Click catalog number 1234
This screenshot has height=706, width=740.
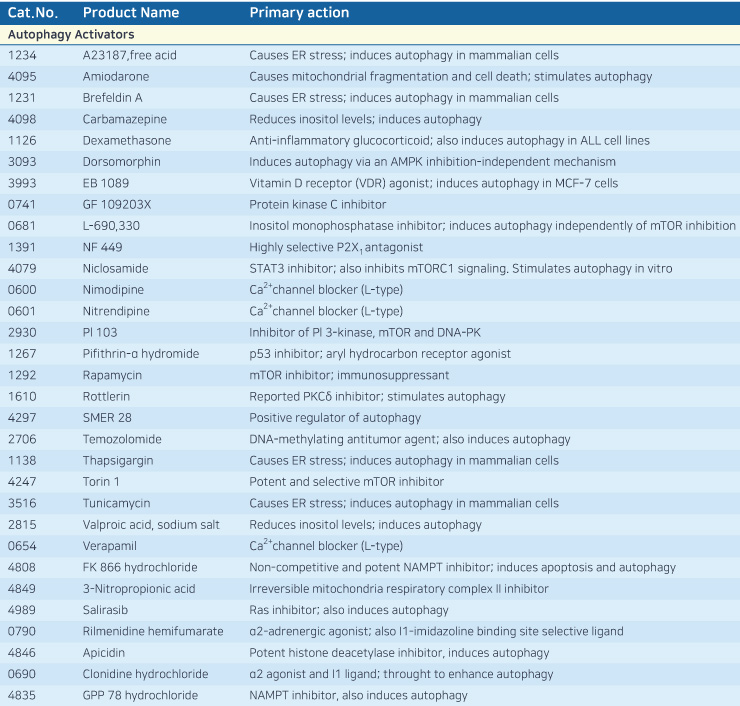(x=22, y=55)
